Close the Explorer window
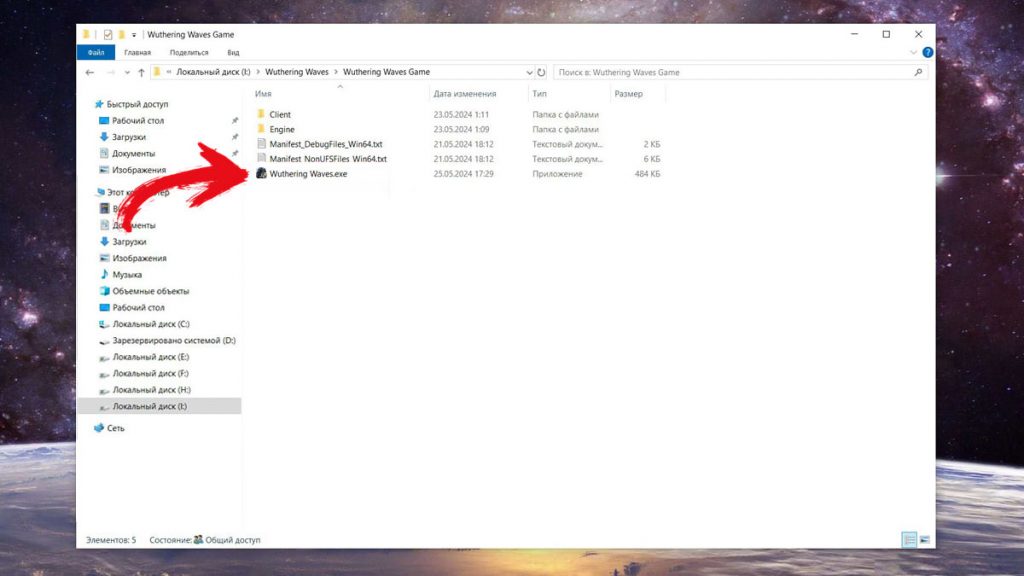 click(x=918, y=34)
